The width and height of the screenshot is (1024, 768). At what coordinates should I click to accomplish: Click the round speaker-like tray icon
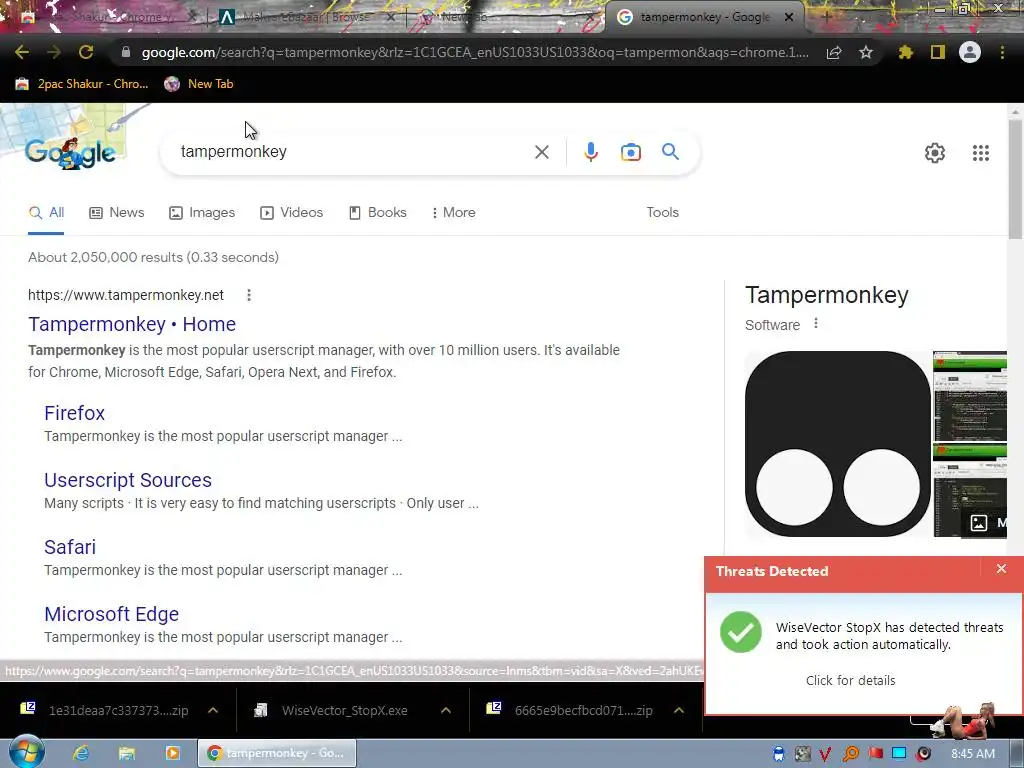(x=923, y=754)
